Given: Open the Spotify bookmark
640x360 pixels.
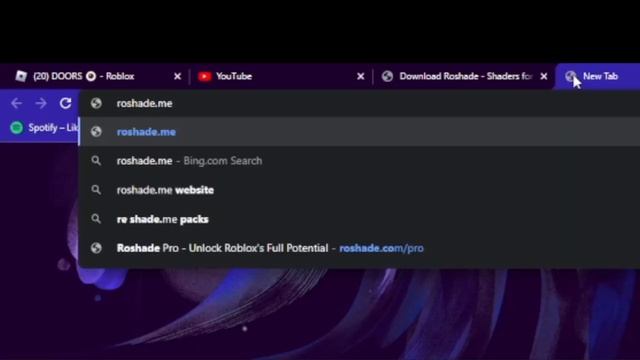Looking at the screenshot, I should (x=44, y=128).
